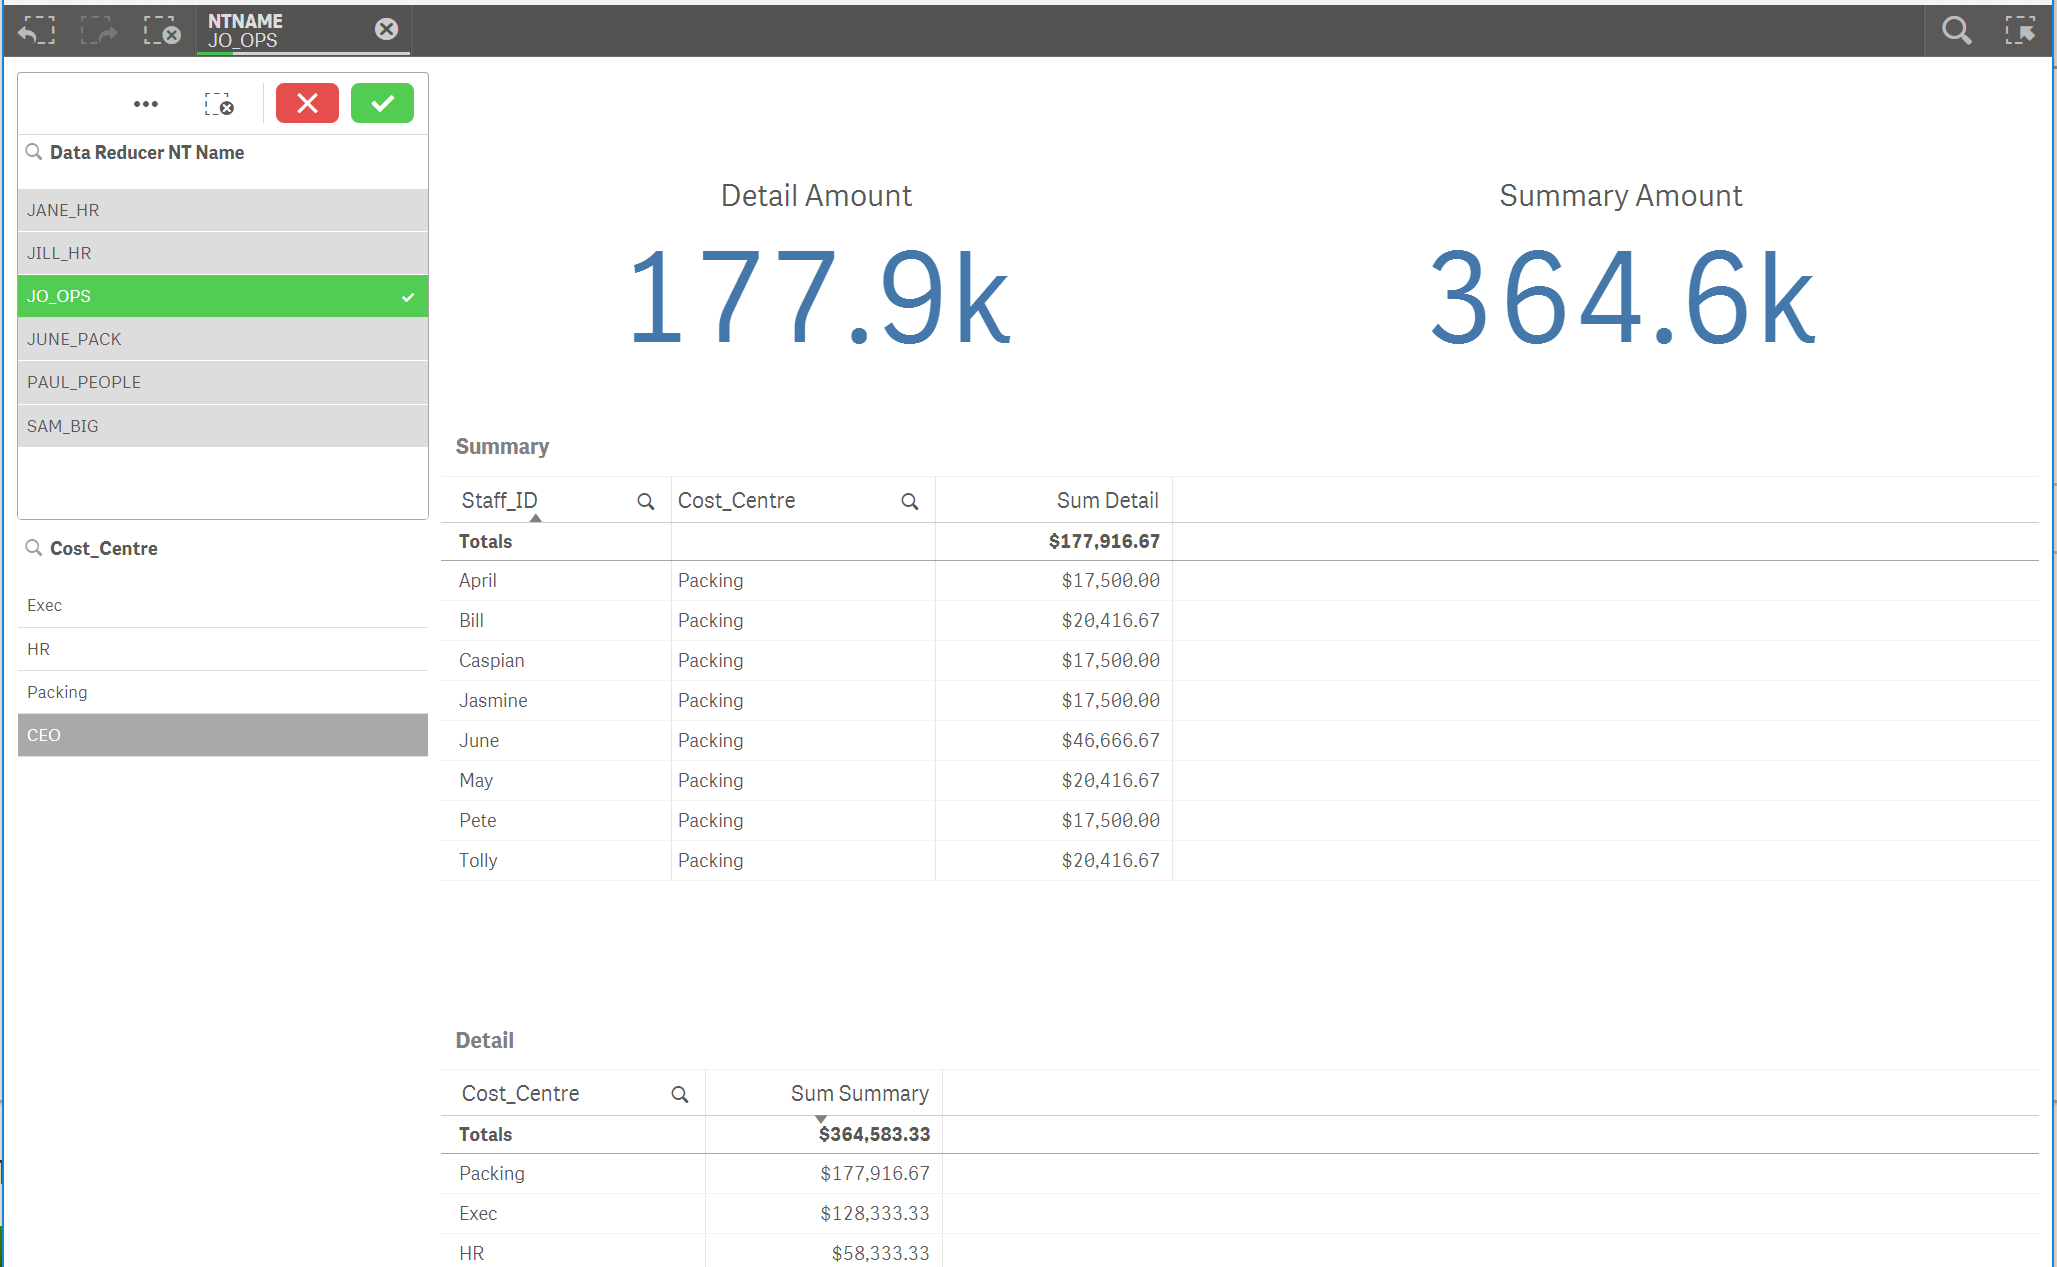The image size is (2057, 1267).
Task: Select April in Summary table
Action: pos(478,580)
